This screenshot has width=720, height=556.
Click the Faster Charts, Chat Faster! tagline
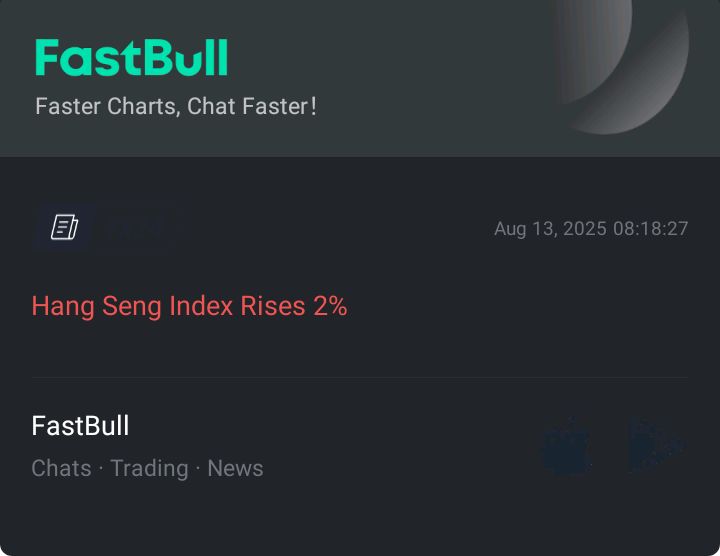coord(176,107)
